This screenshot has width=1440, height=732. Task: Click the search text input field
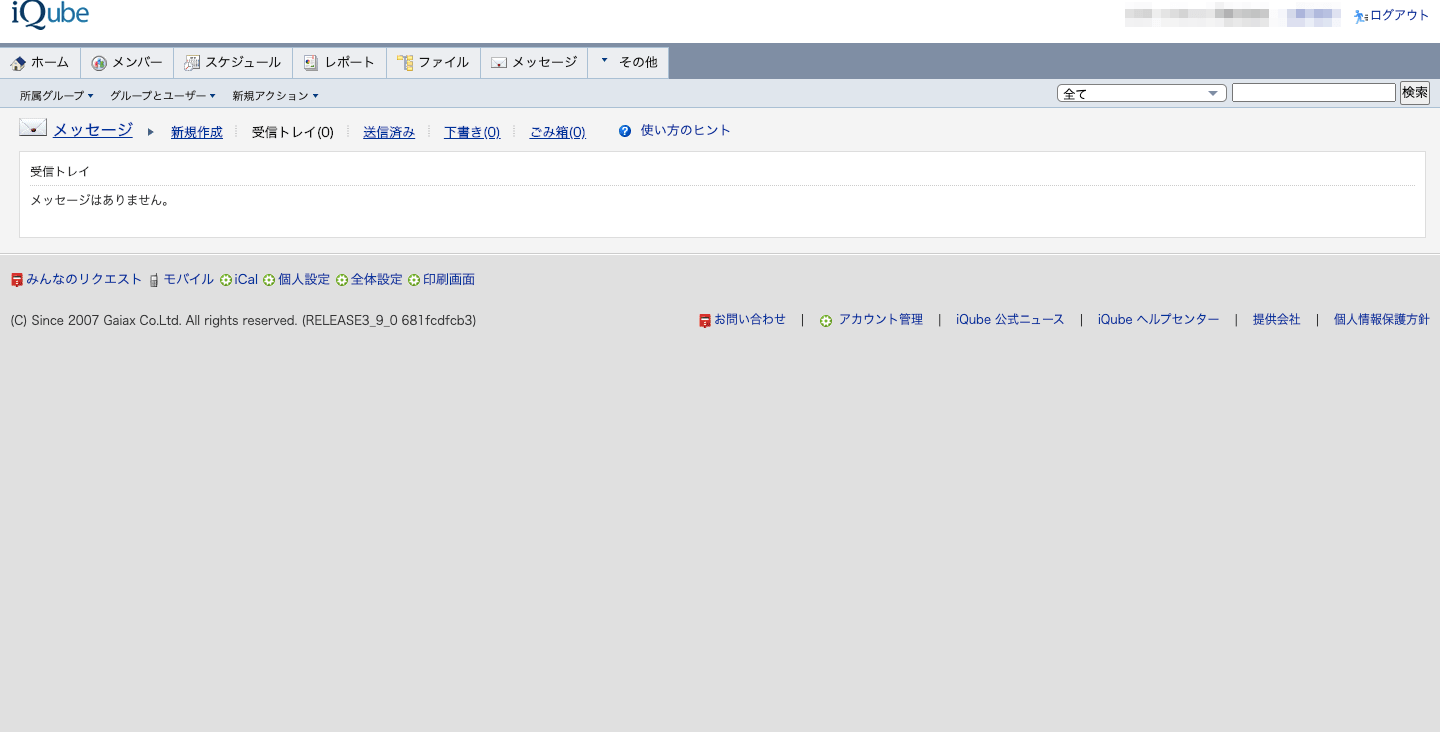[x=1313, y=93]
